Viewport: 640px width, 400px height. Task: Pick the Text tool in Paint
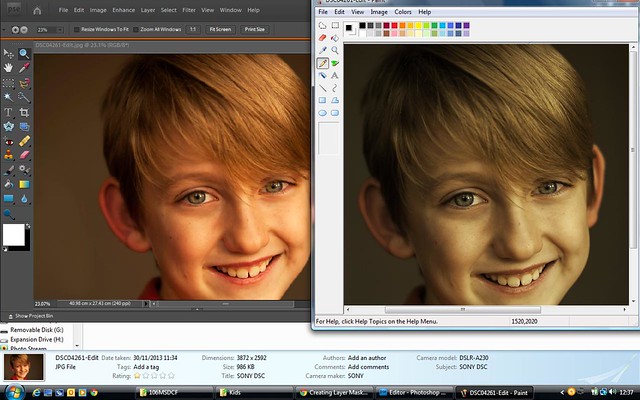335,75
